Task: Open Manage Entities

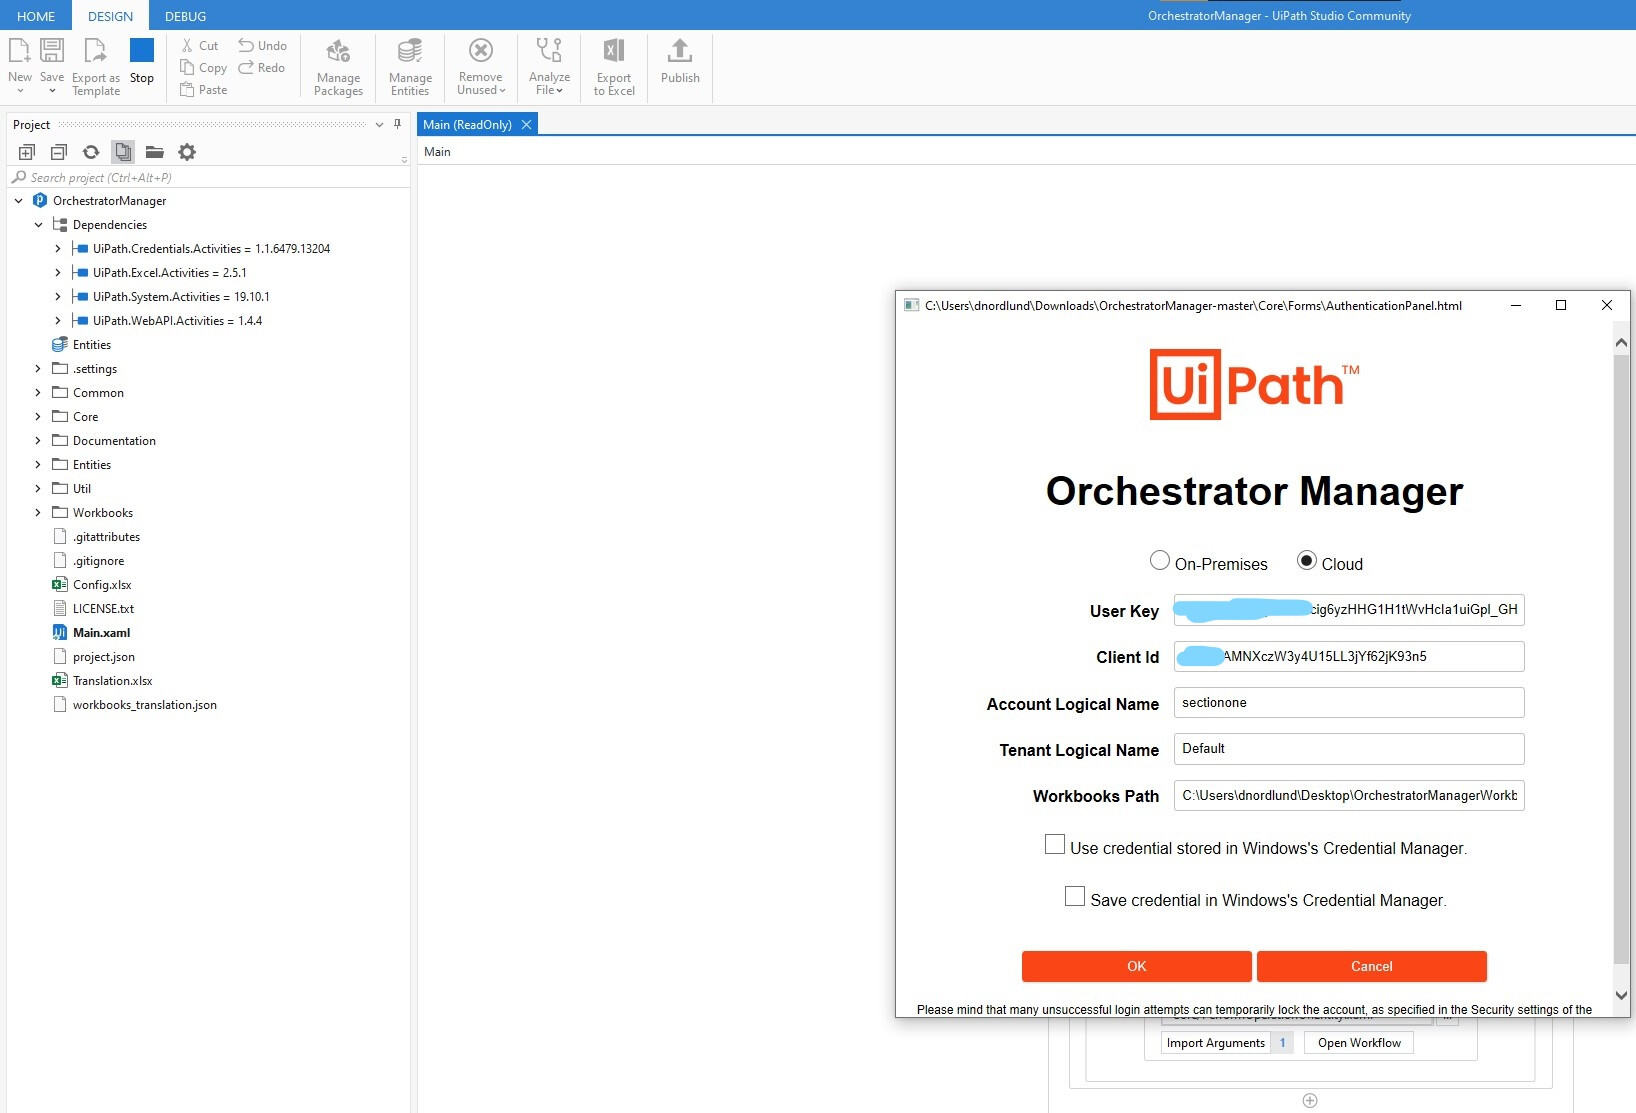Action: 410,66
